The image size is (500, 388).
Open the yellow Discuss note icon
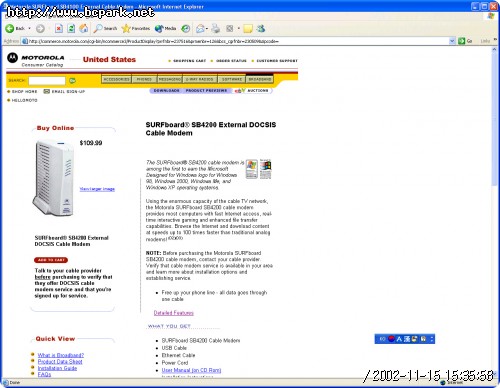coord(248,29)
